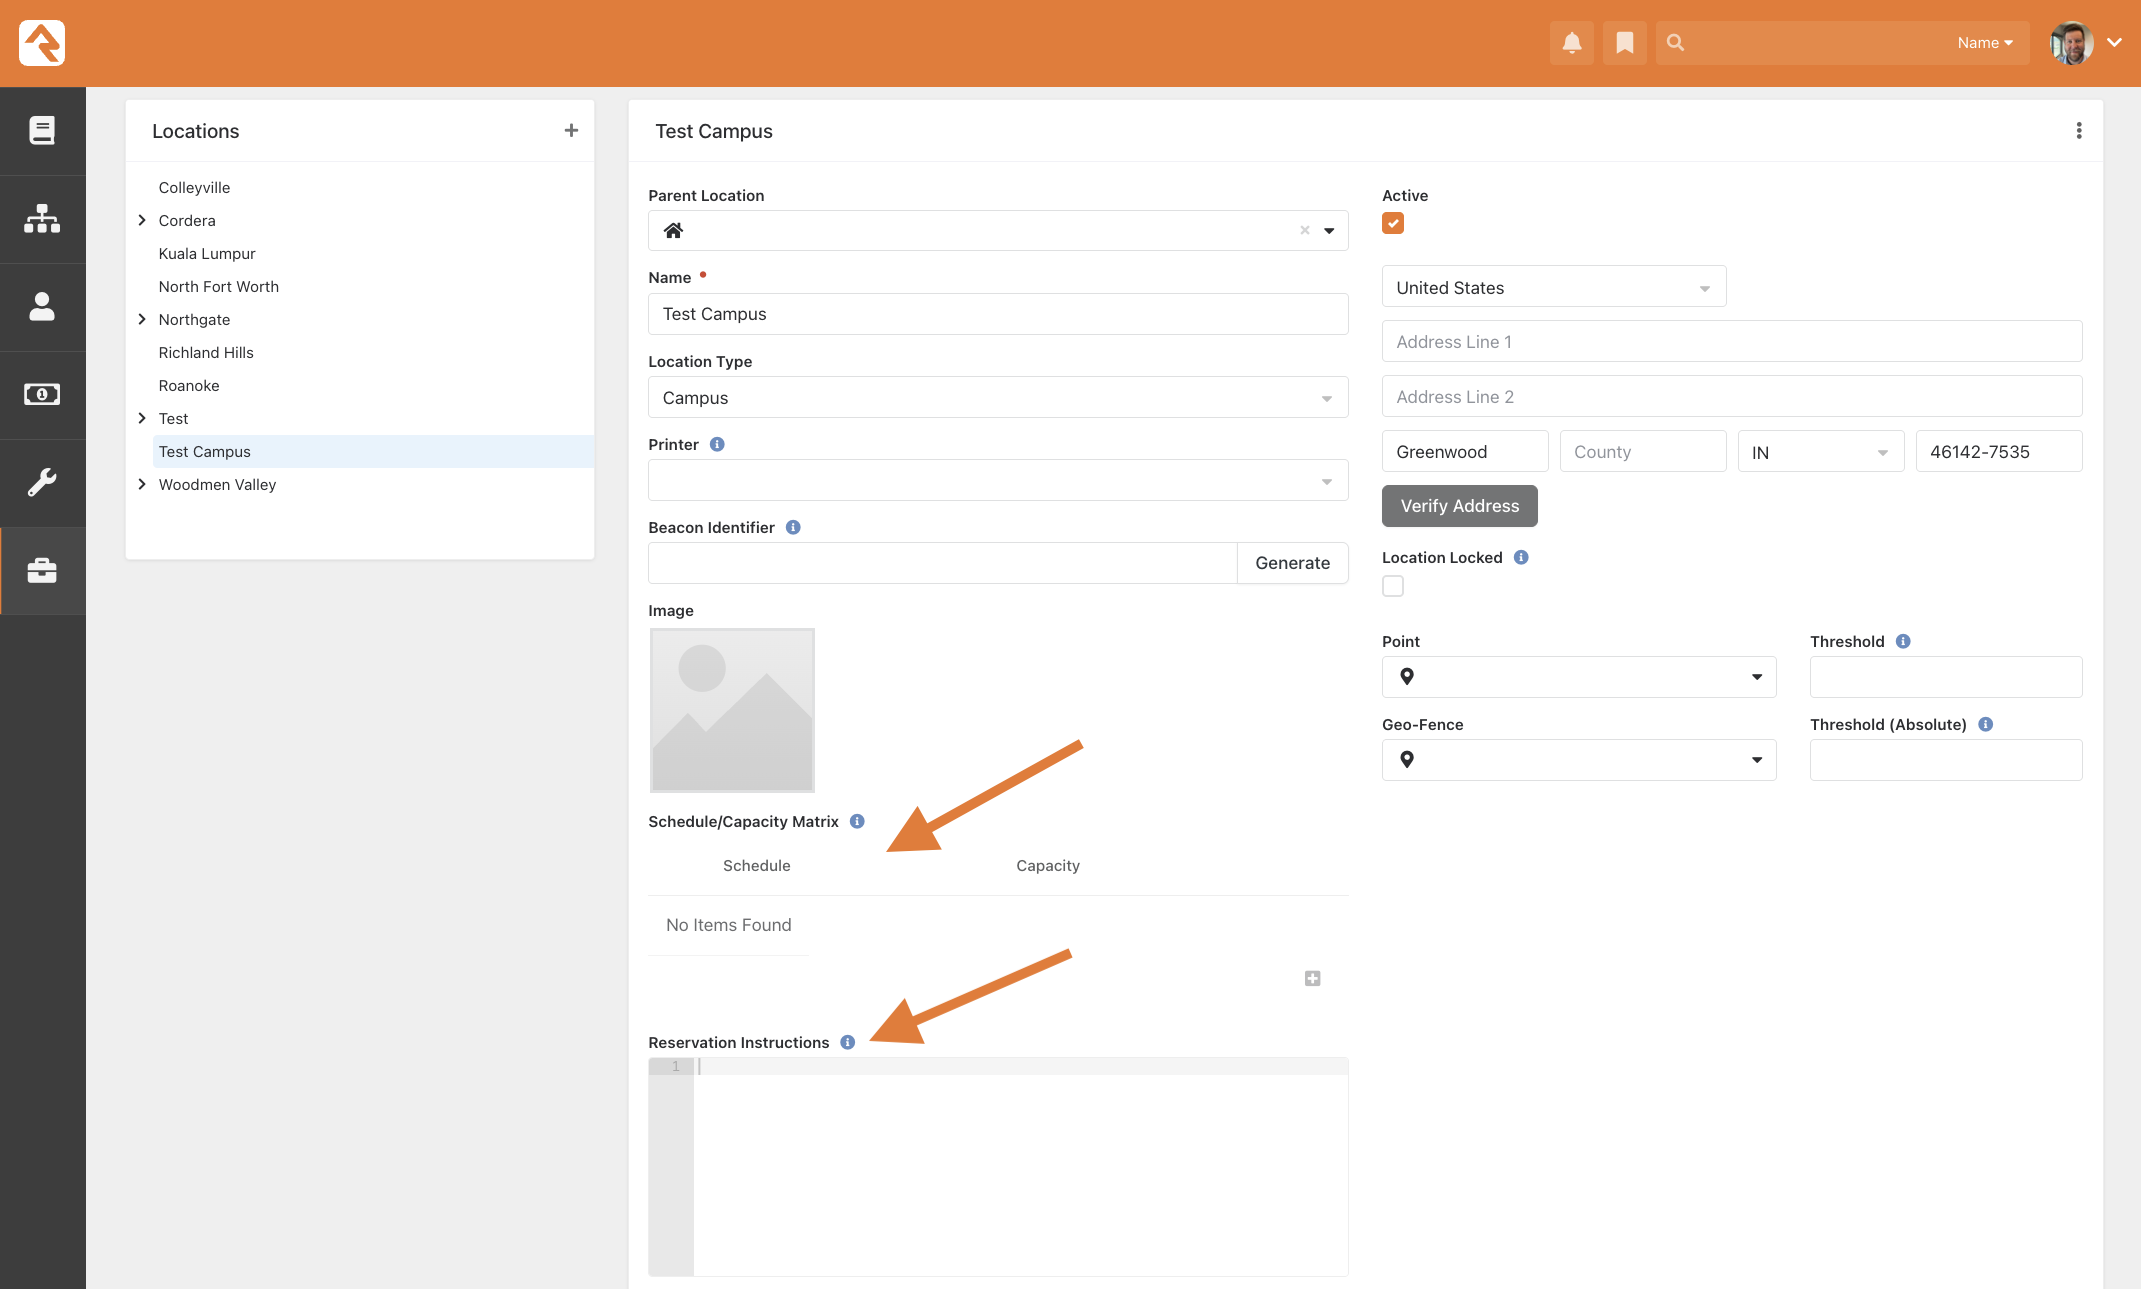Click the Generate beacon identifier button

[1291, 563]
